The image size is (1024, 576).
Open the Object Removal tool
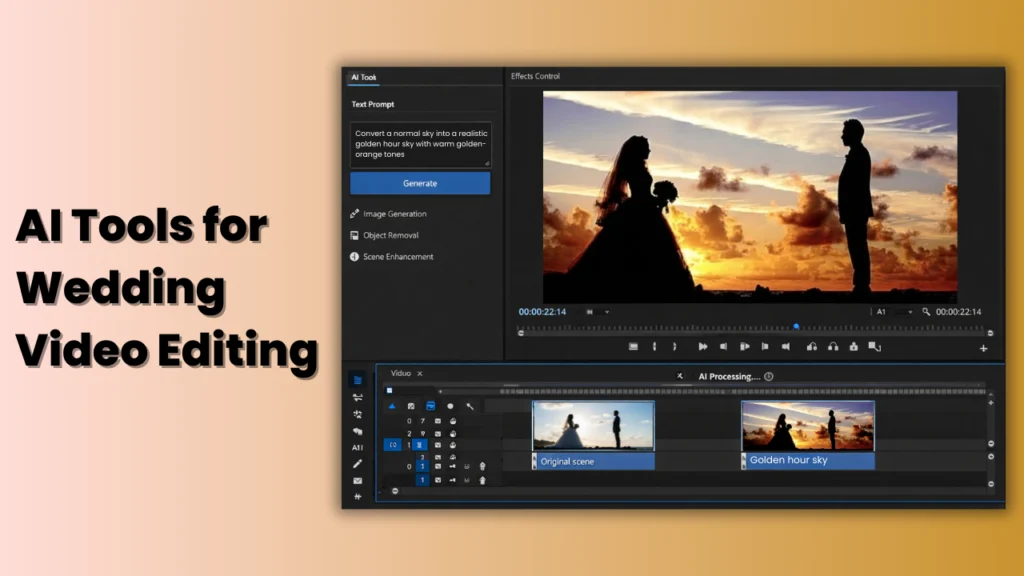(x=392, y=235)
